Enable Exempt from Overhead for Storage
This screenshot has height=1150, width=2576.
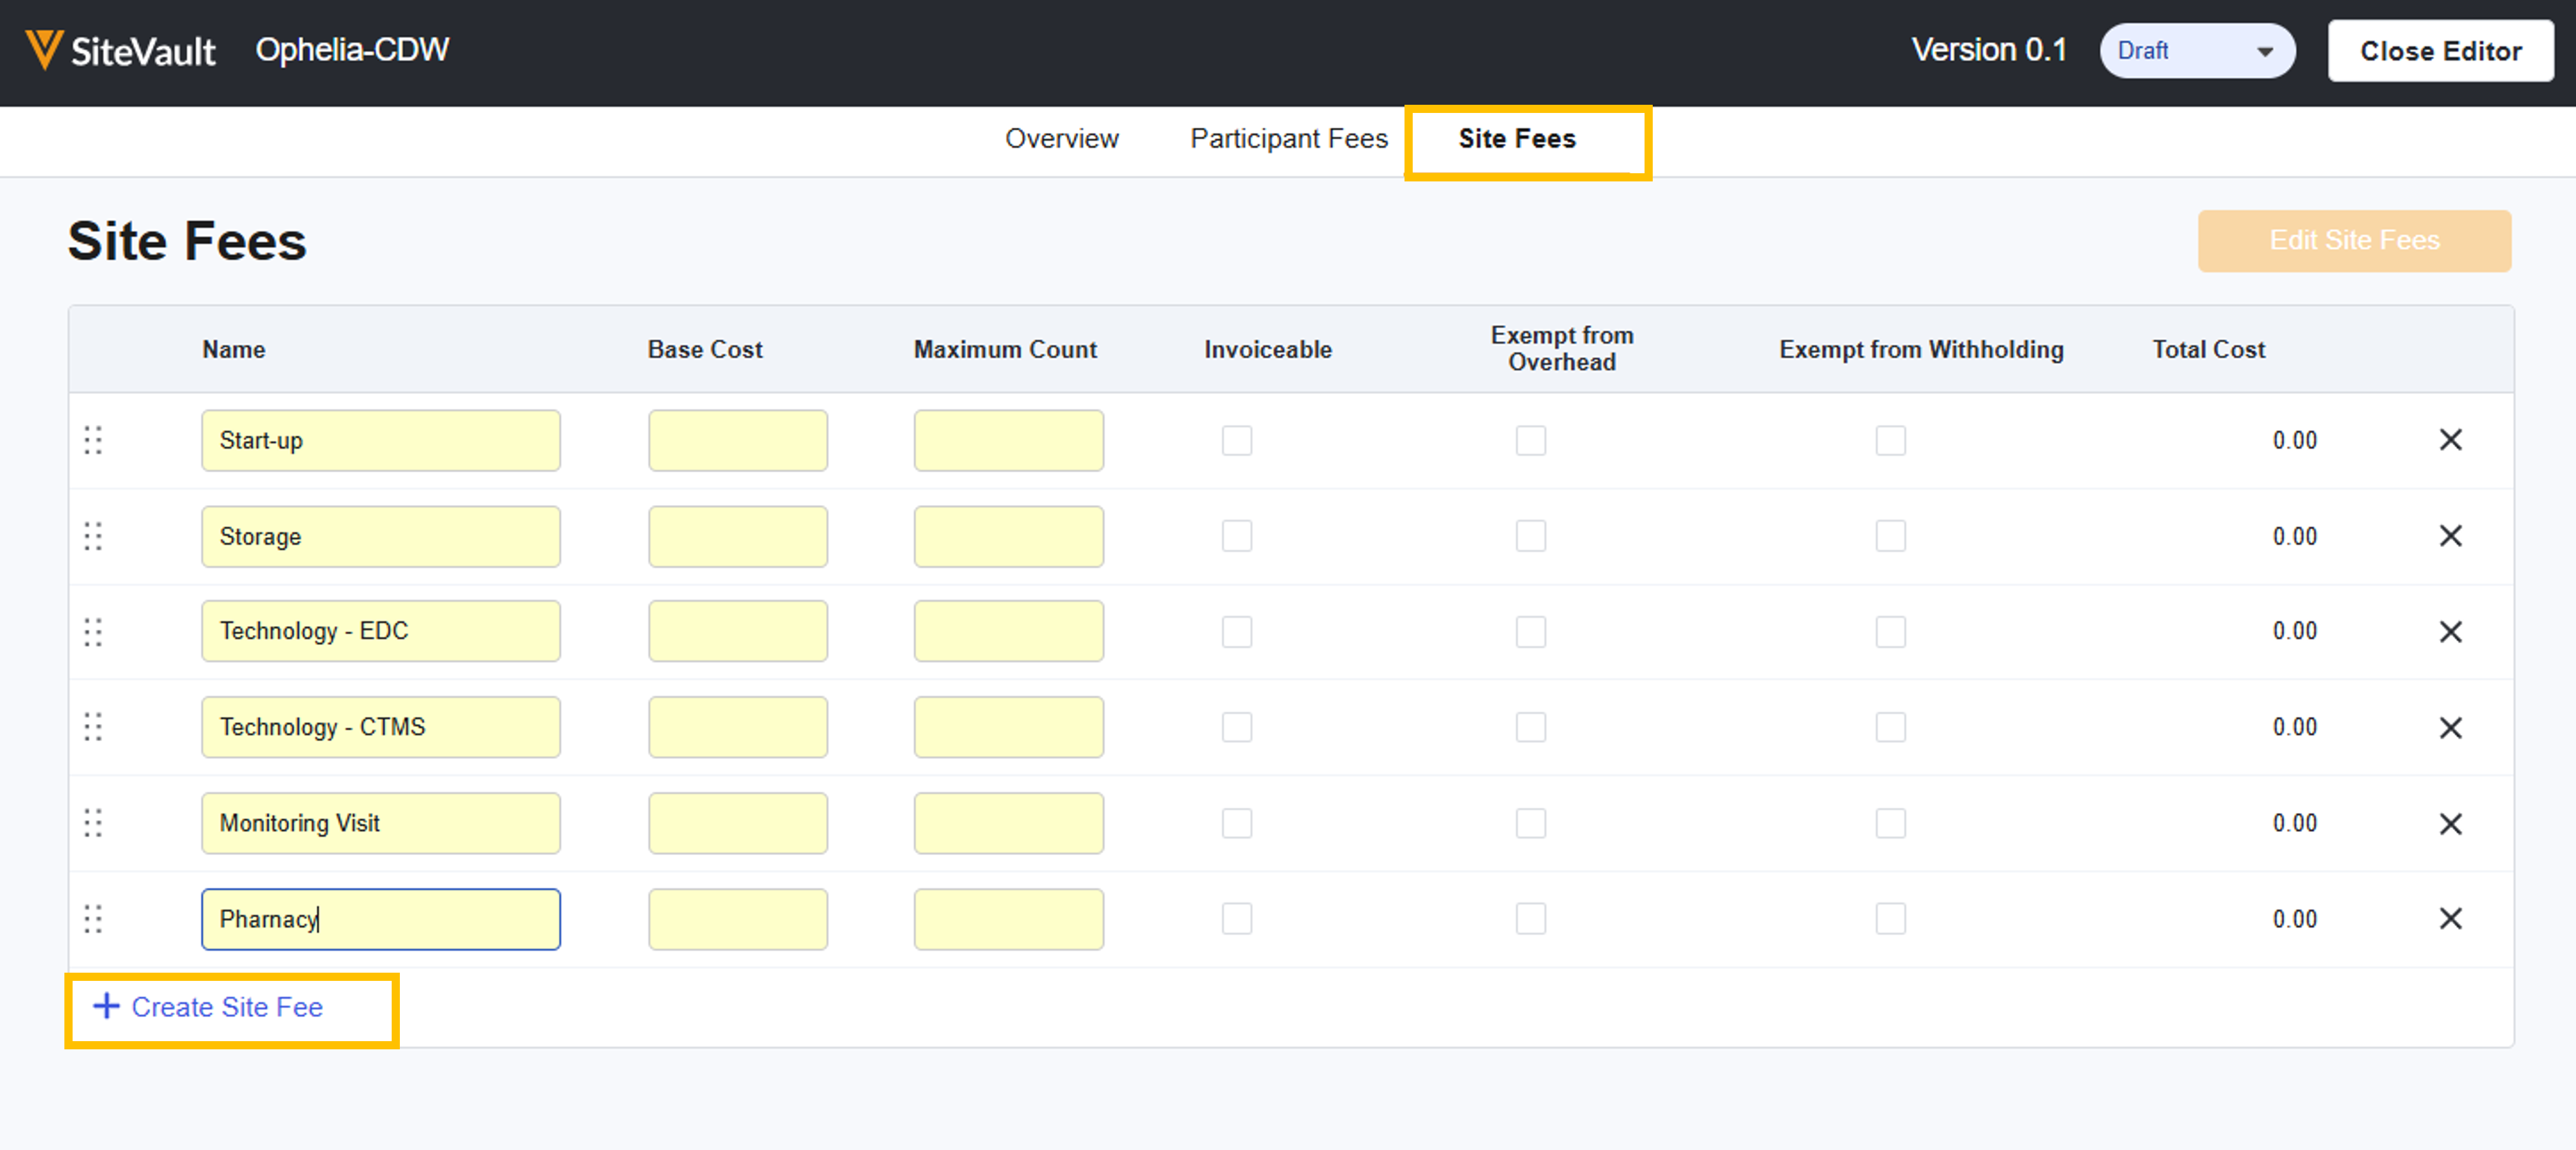click(x=1530, y=536)
